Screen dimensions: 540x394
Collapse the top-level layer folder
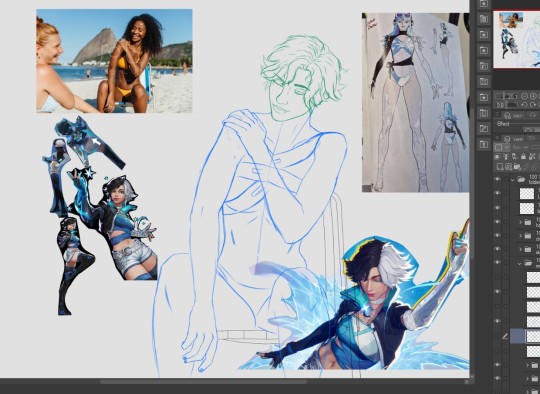(x=512, y=179)
